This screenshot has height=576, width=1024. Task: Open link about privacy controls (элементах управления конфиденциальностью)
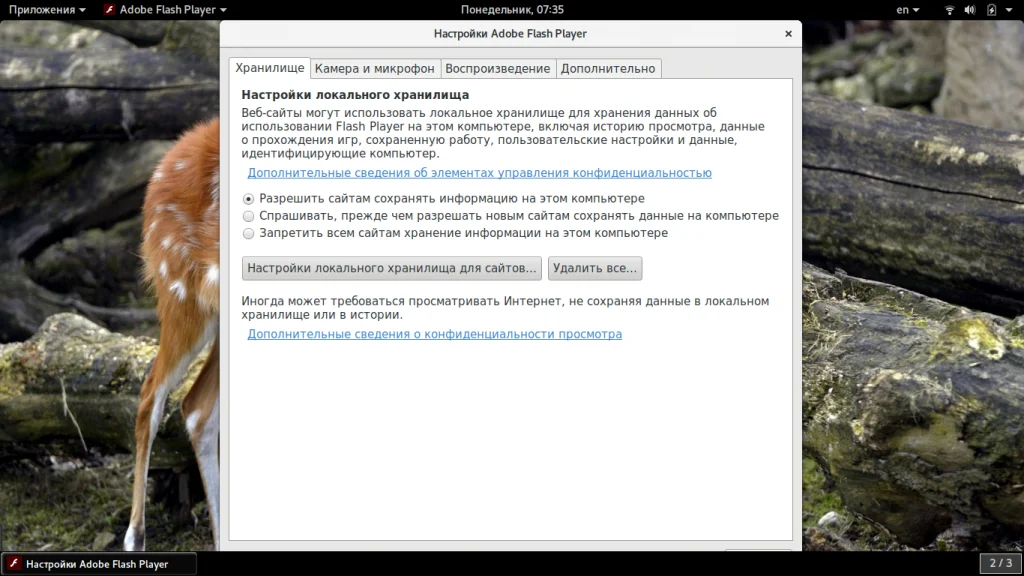(x=479, y=172)
